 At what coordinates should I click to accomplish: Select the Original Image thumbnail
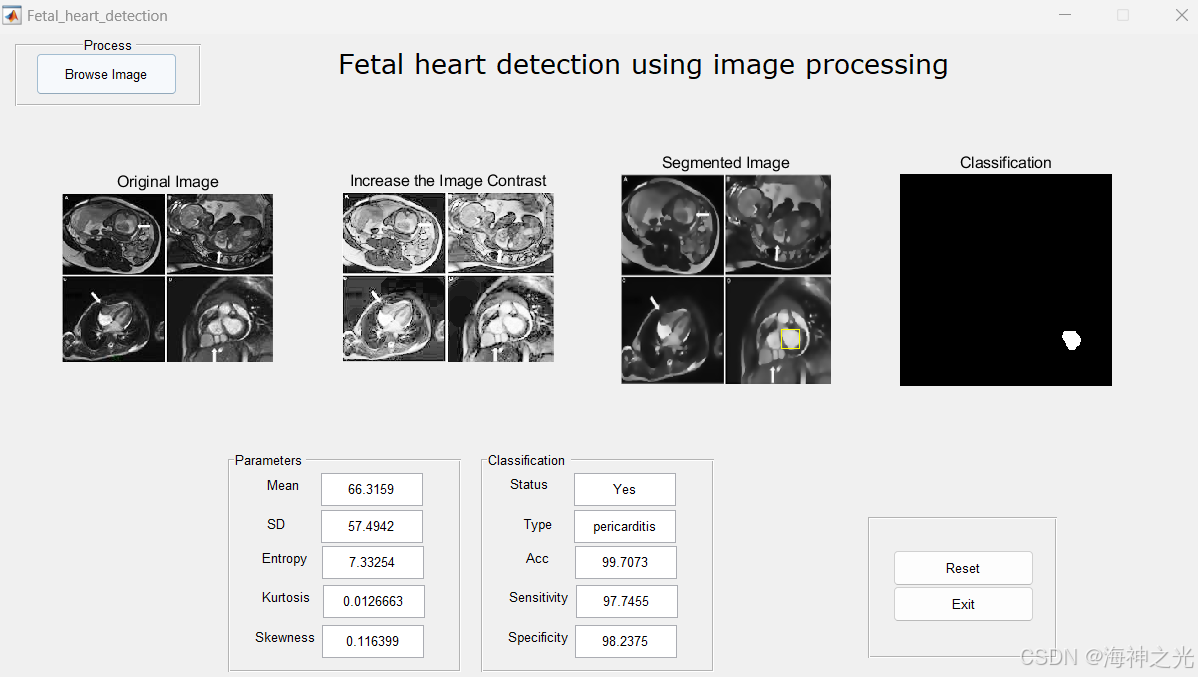pyautogui.click(x=167, y=277)
